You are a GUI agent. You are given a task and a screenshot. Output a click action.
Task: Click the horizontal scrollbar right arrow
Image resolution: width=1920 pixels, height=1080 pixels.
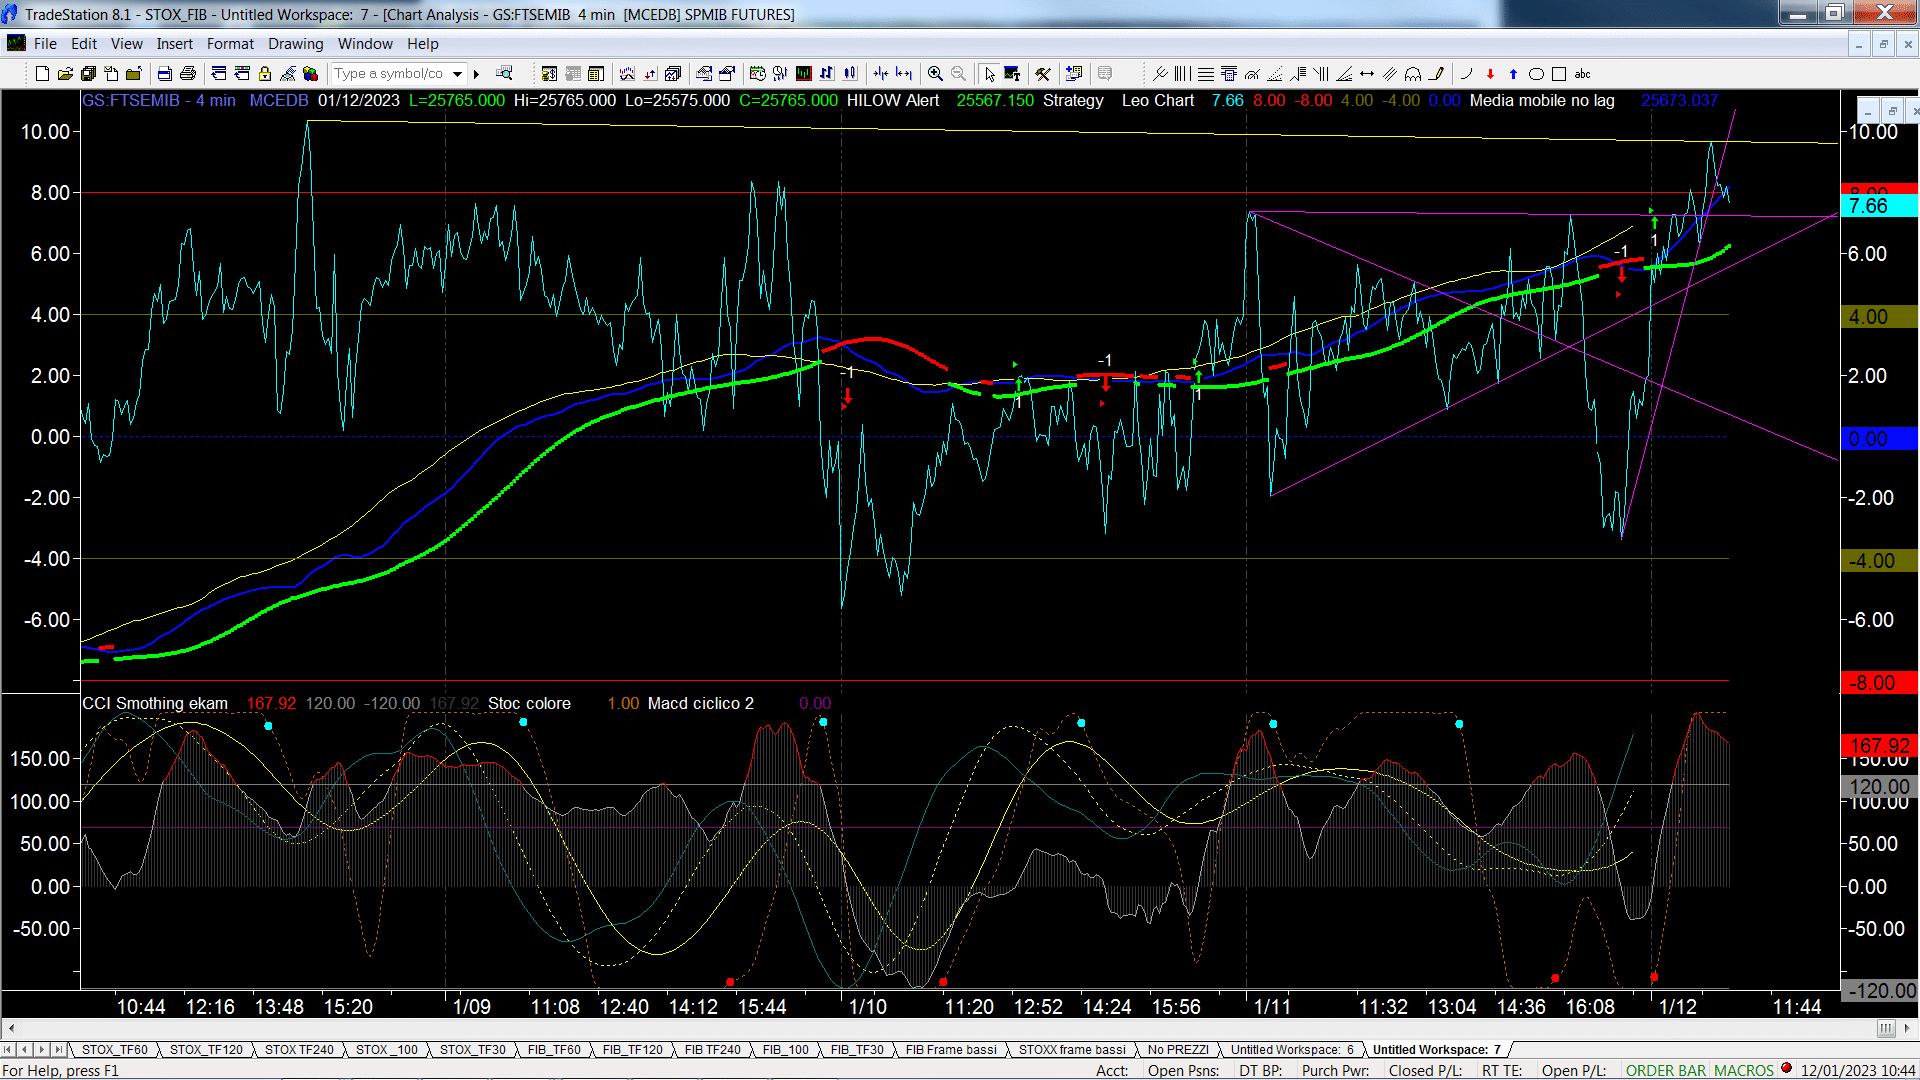tap(1907, 1028)
